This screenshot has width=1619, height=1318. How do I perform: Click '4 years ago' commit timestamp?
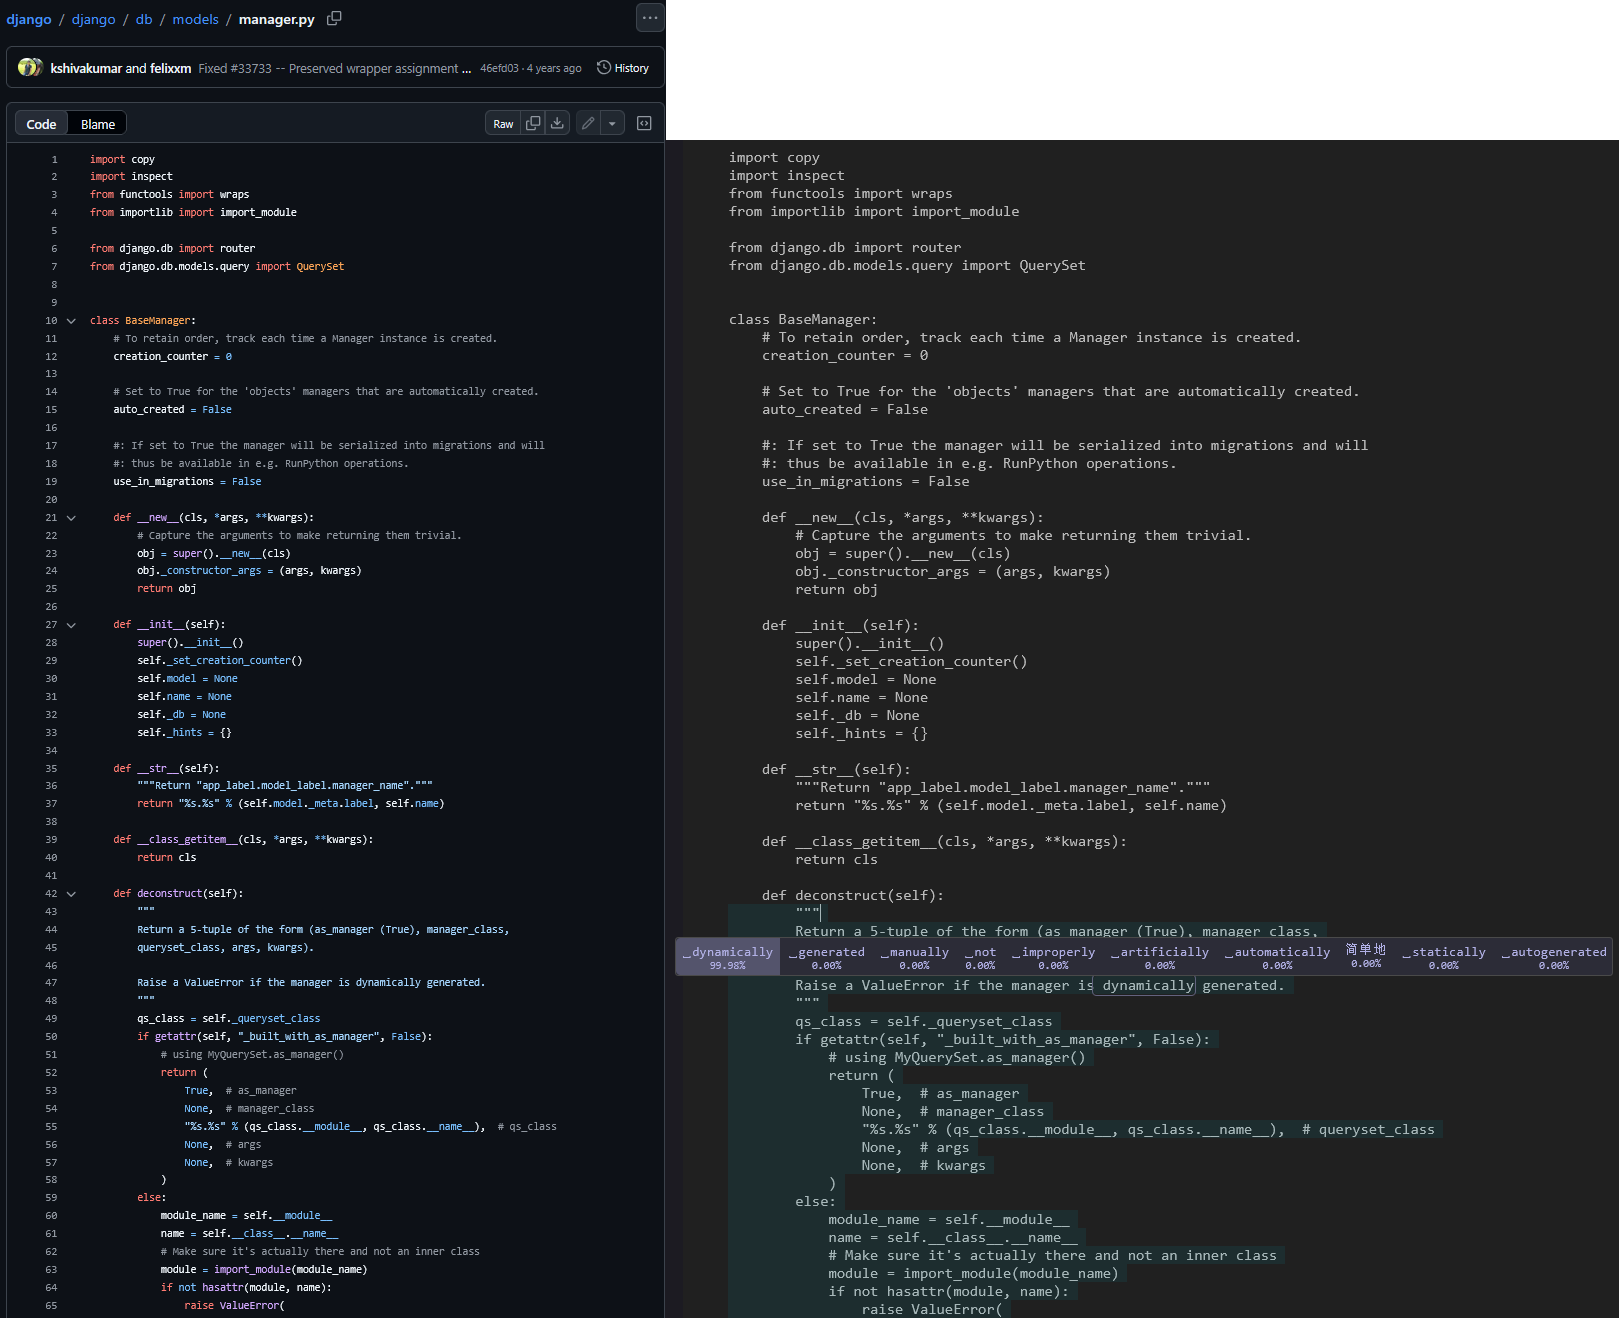(554, 68)
